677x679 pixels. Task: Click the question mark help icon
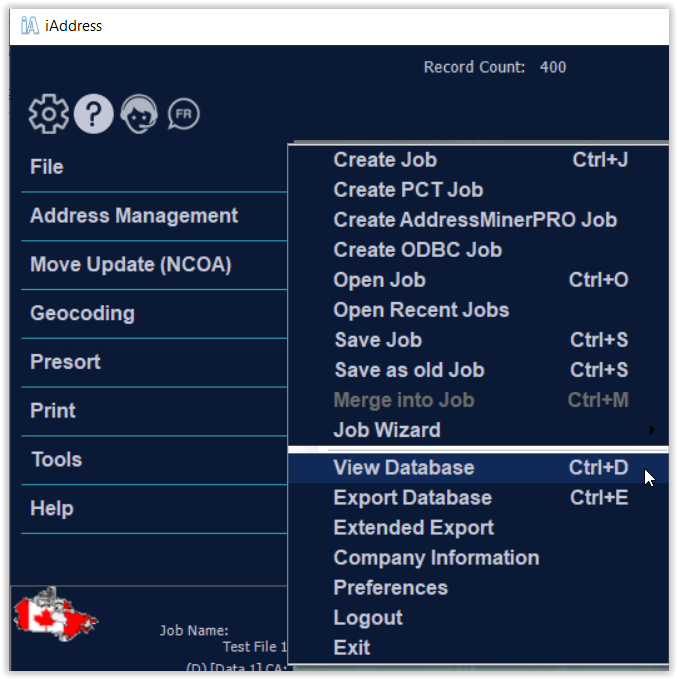click(94, 113)
